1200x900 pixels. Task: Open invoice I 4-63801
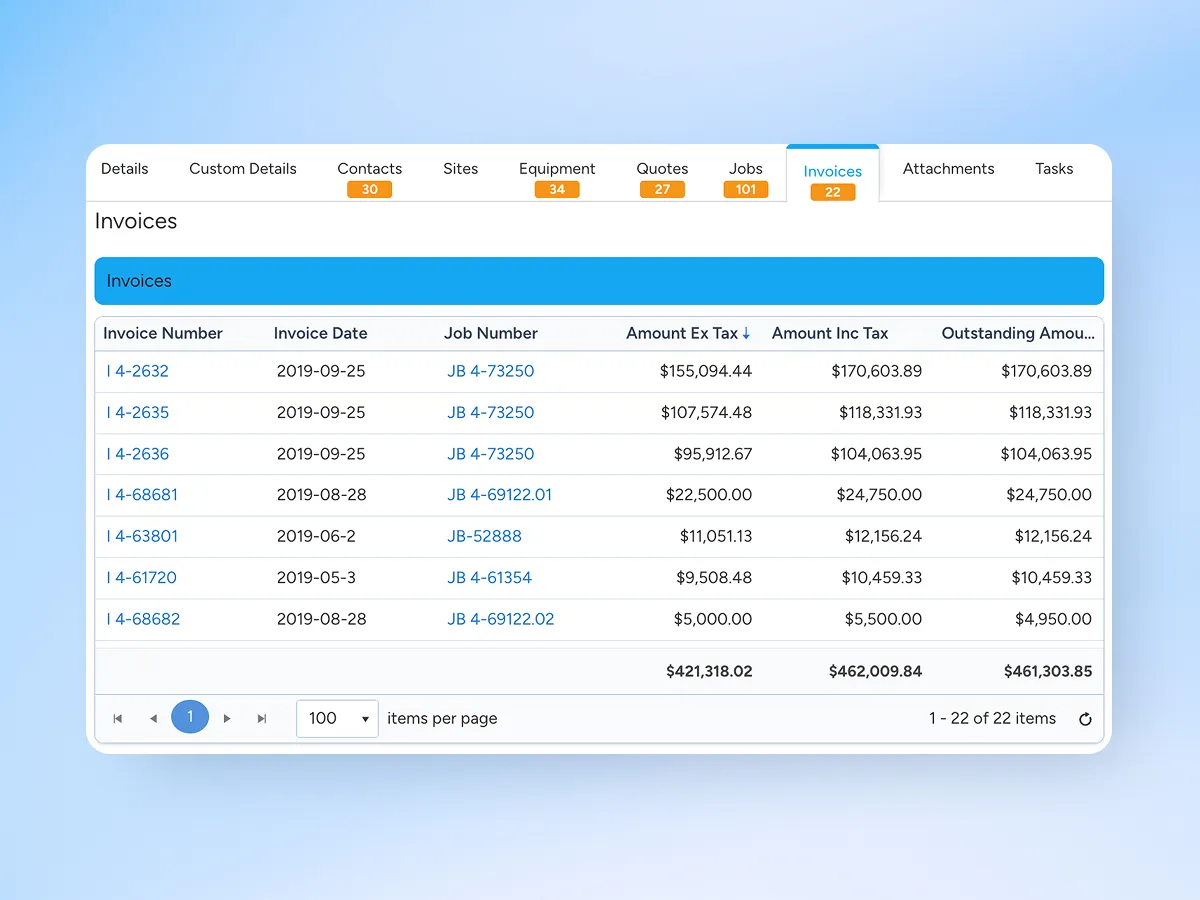142,536
